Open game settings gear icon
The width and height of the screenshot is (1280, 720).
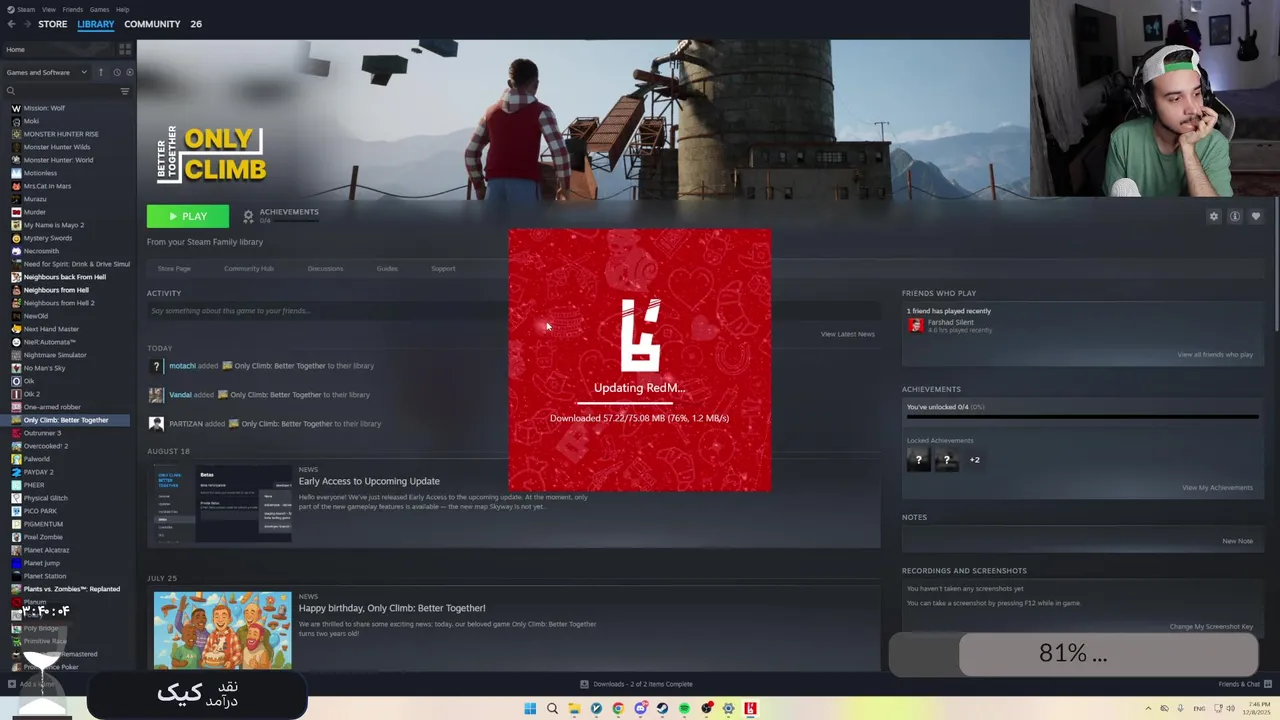[1214, 216]
